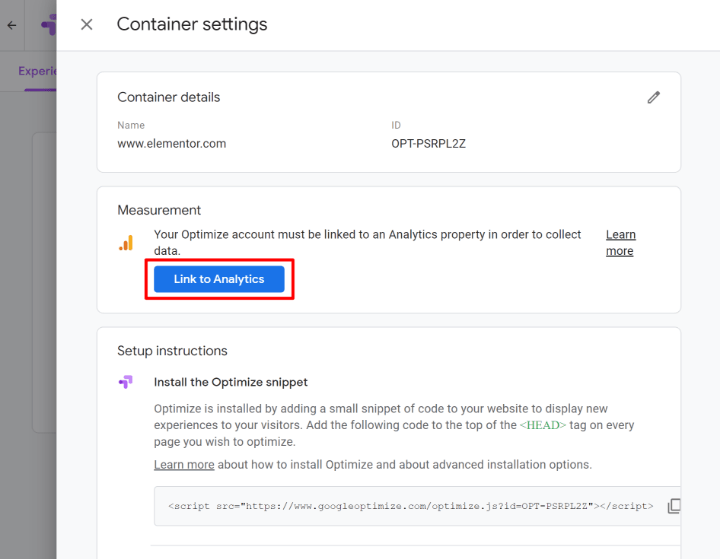Click the container ID OPT-PSRPL2Z
This screenshot has width=720, height=559.
click(x=428, y=144)
